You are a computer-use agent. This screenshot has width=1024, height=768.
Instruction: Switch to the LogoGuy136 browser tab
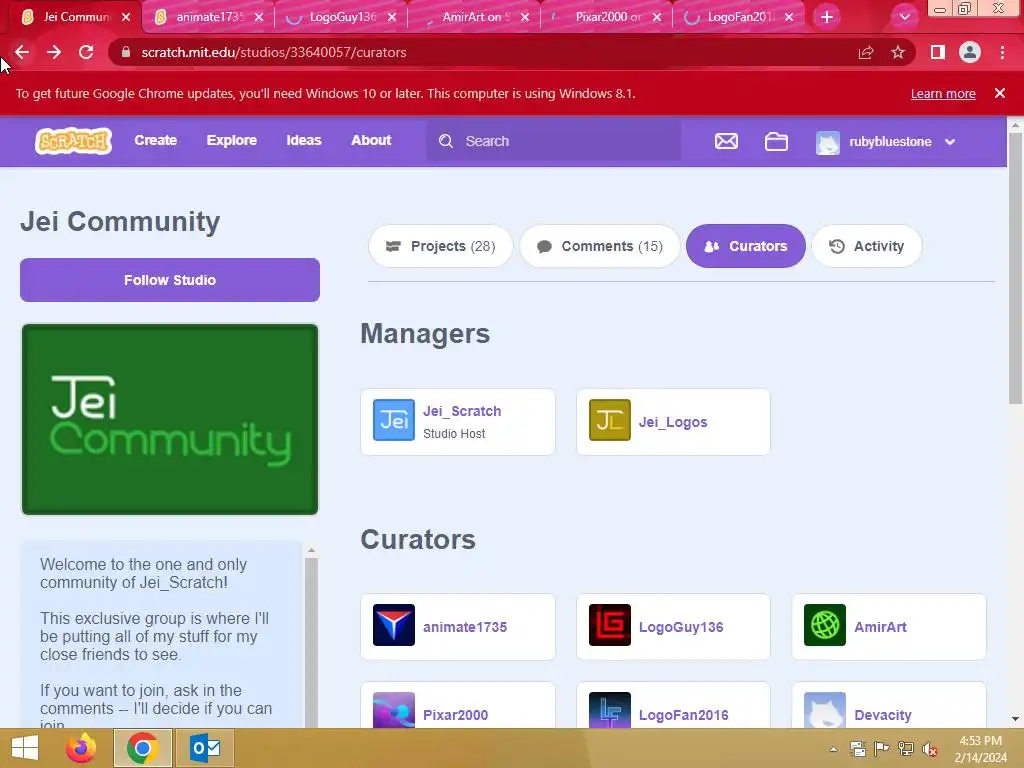click(x=342, y=17)
